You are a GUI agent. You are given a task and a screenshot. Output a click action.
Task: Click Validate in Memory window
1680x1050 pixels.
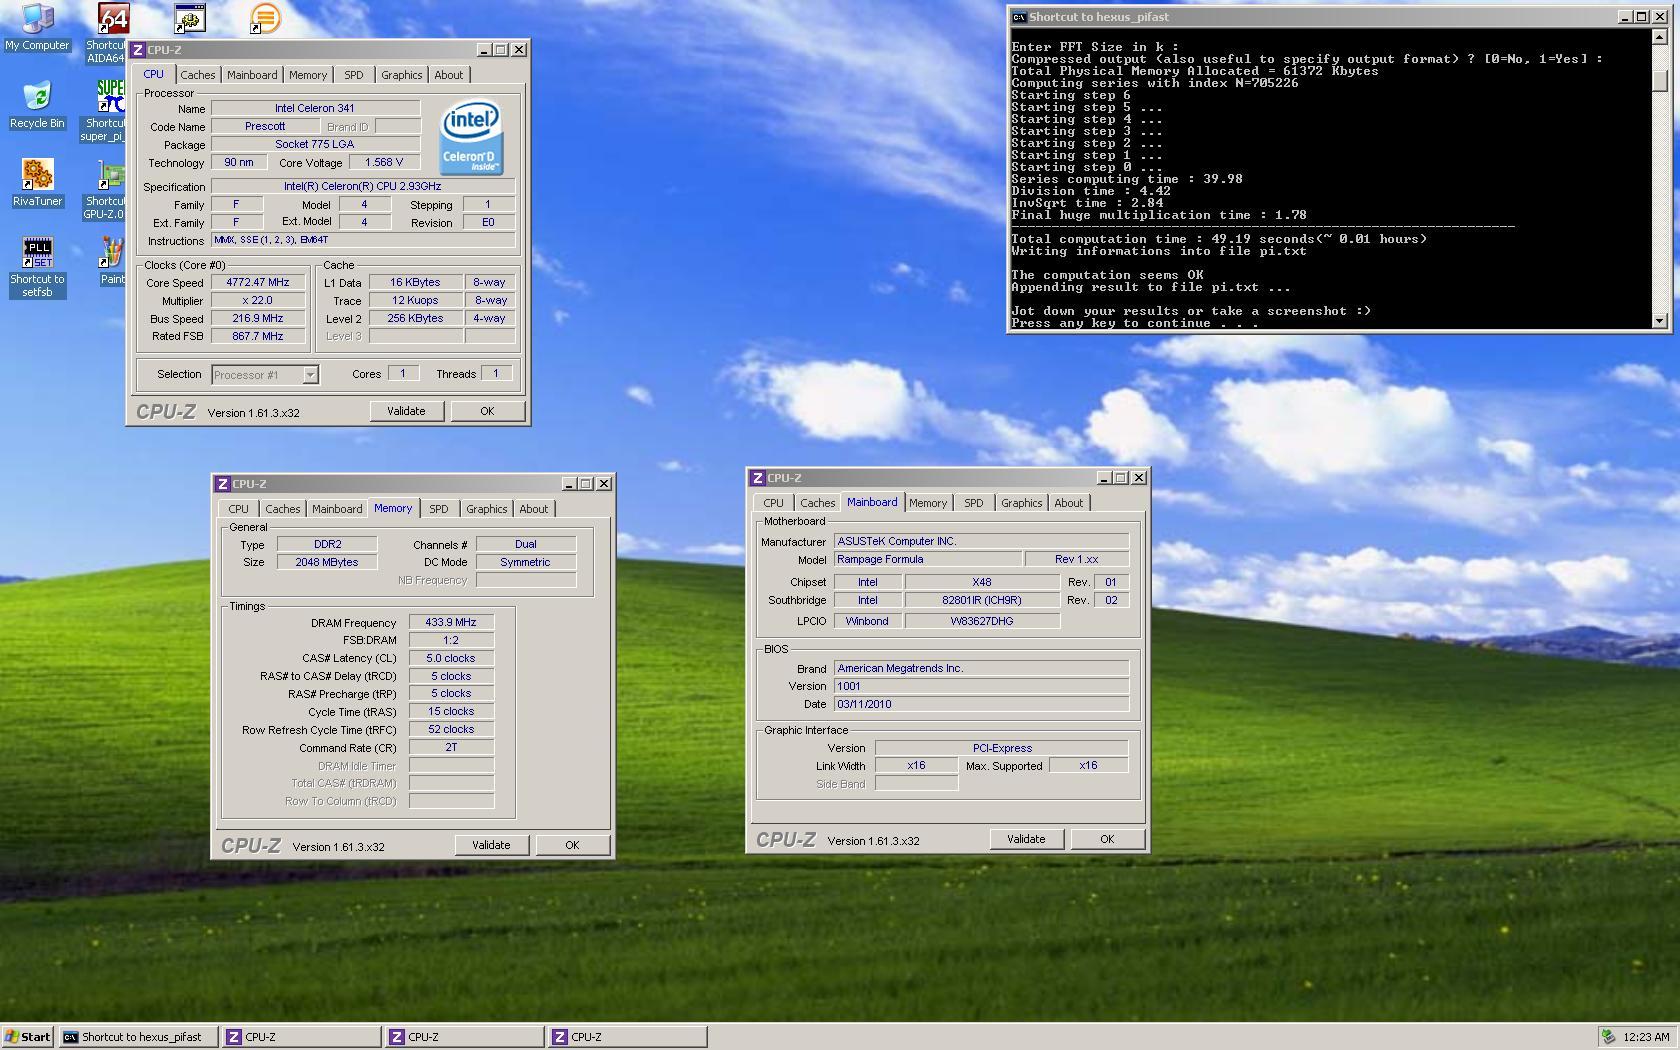click(492, 845)
